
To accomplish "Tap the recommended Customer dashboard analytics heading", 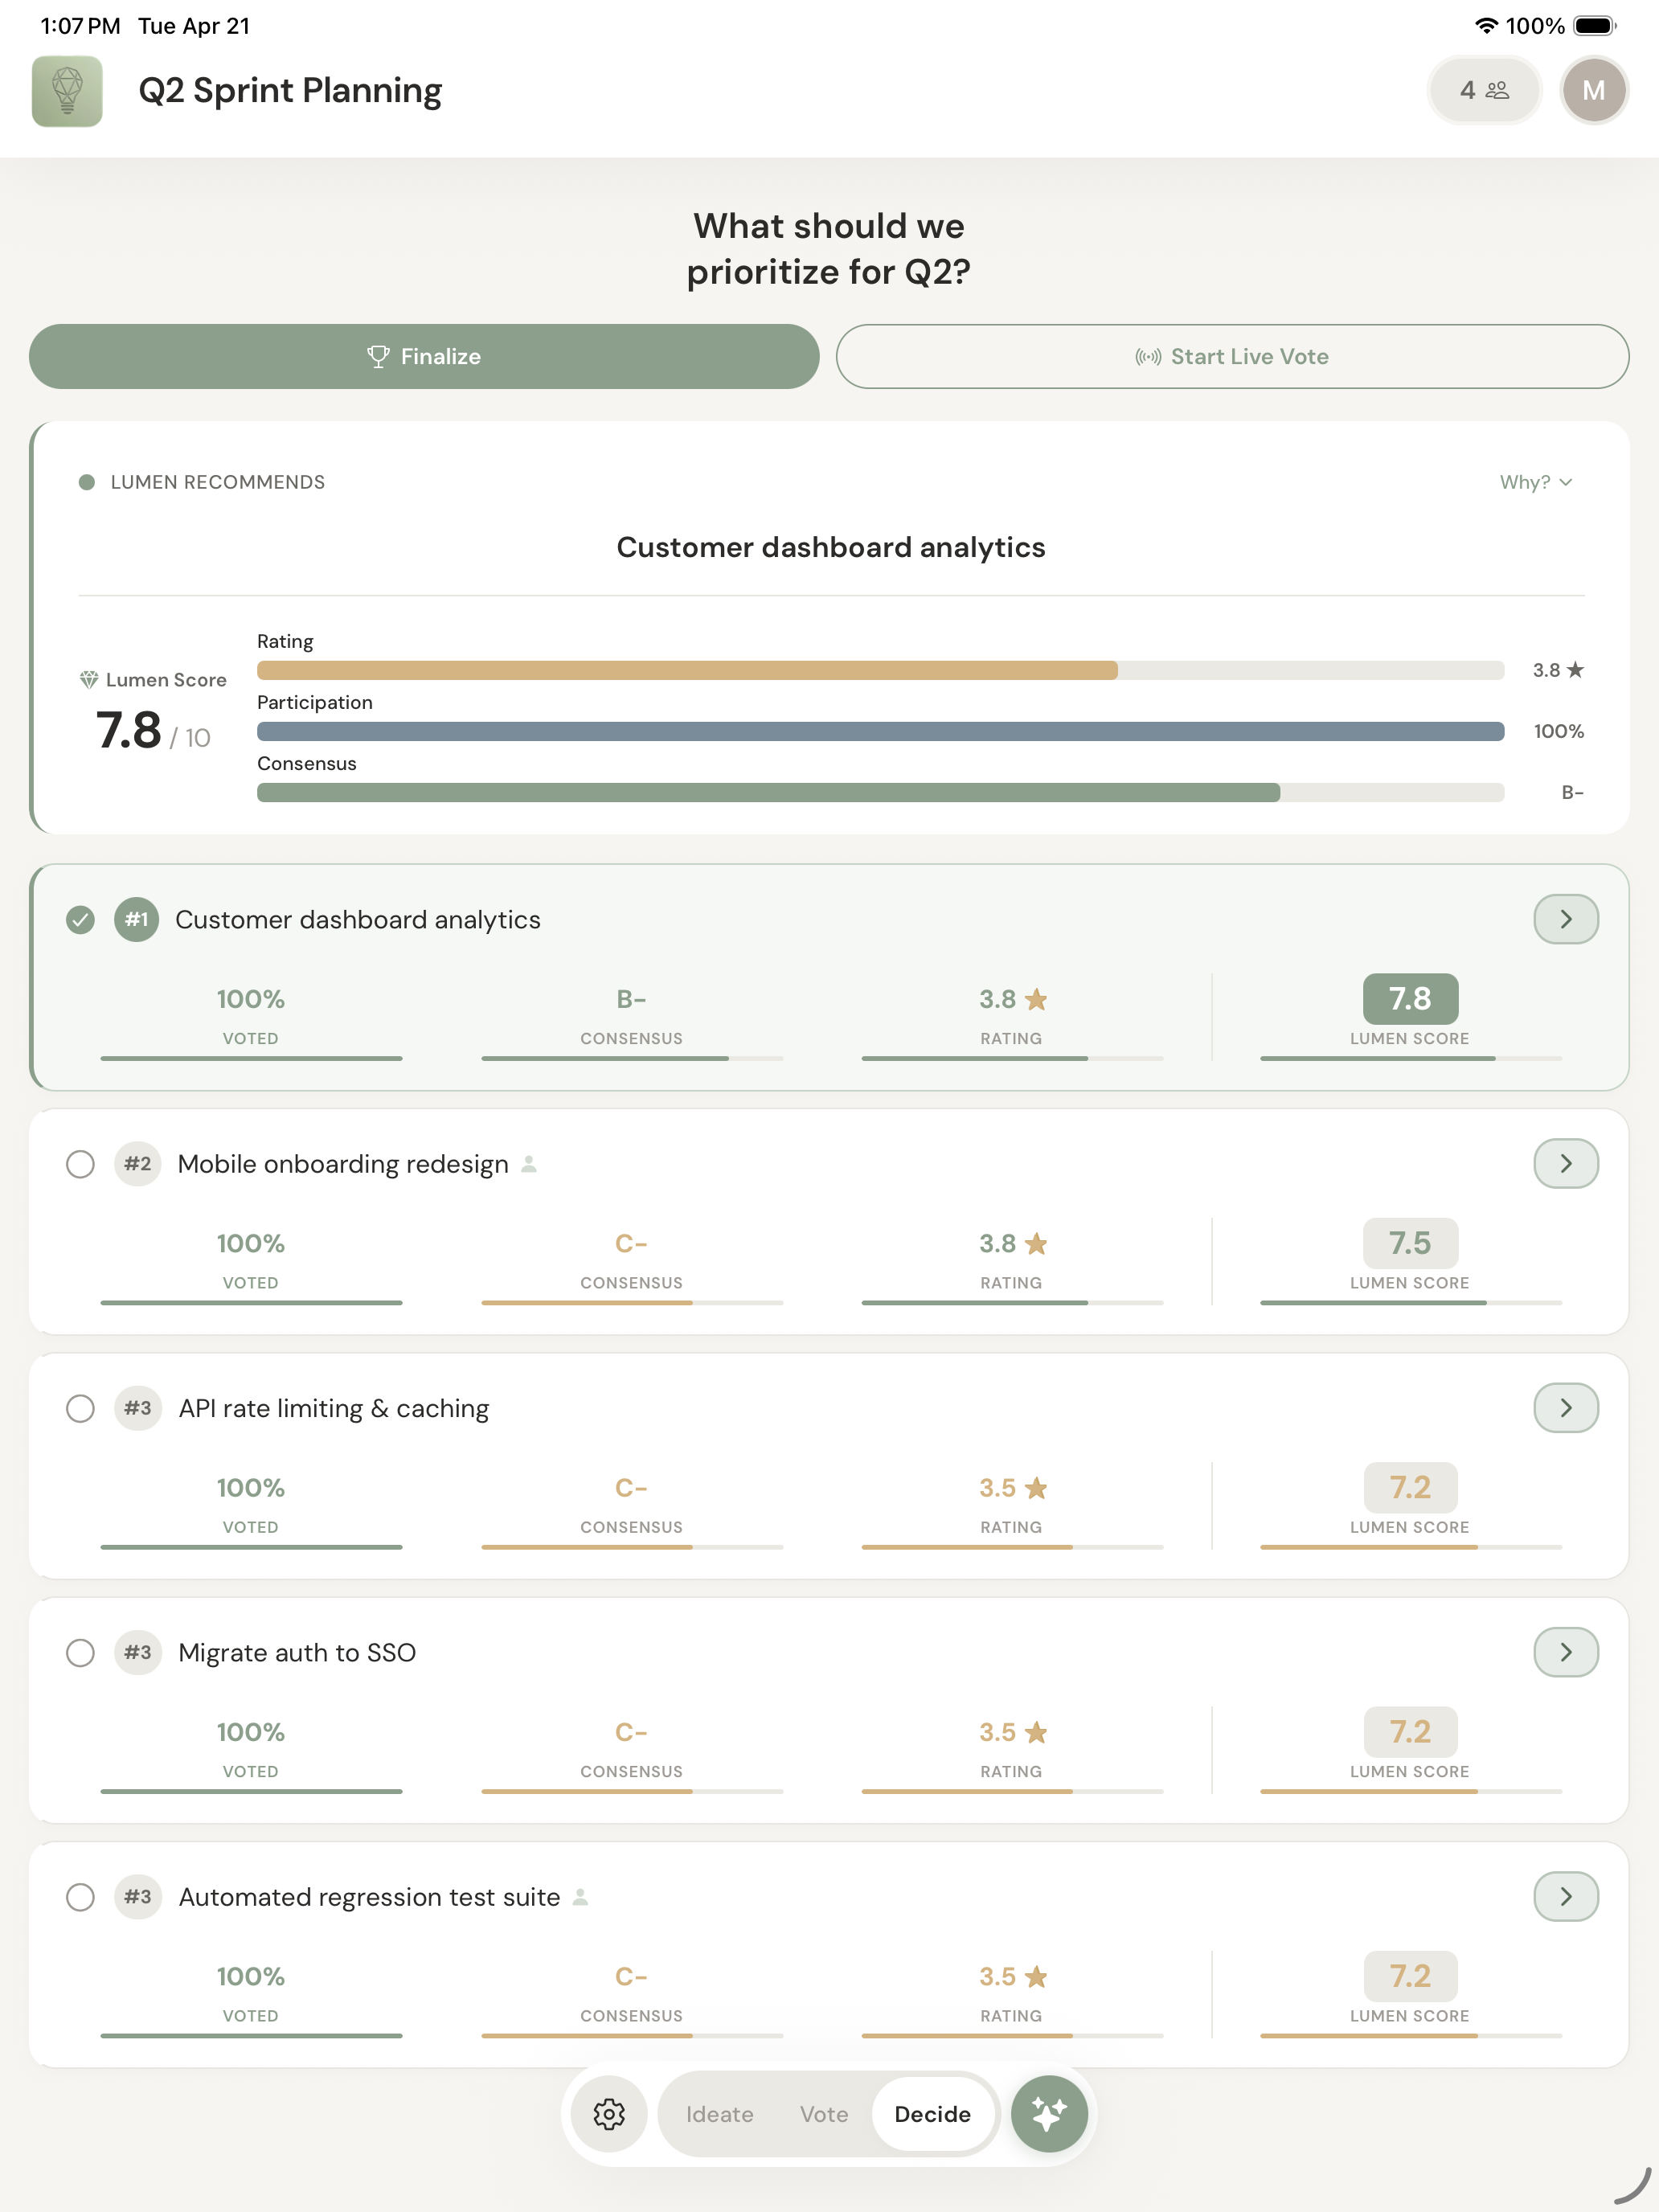I will coord(830,547).
